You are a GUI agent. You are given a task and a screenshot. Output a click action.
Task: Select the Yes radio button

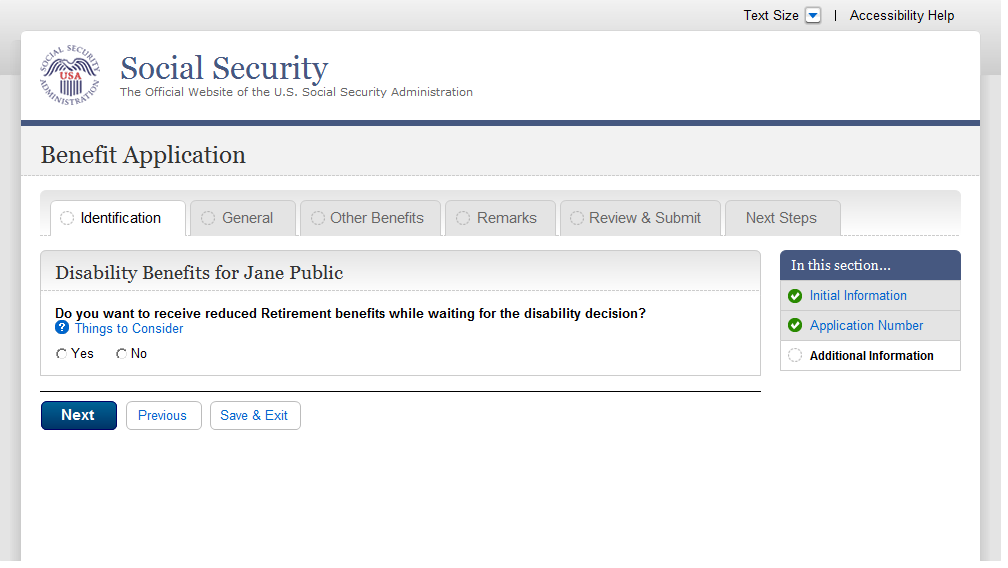(62, 354)
